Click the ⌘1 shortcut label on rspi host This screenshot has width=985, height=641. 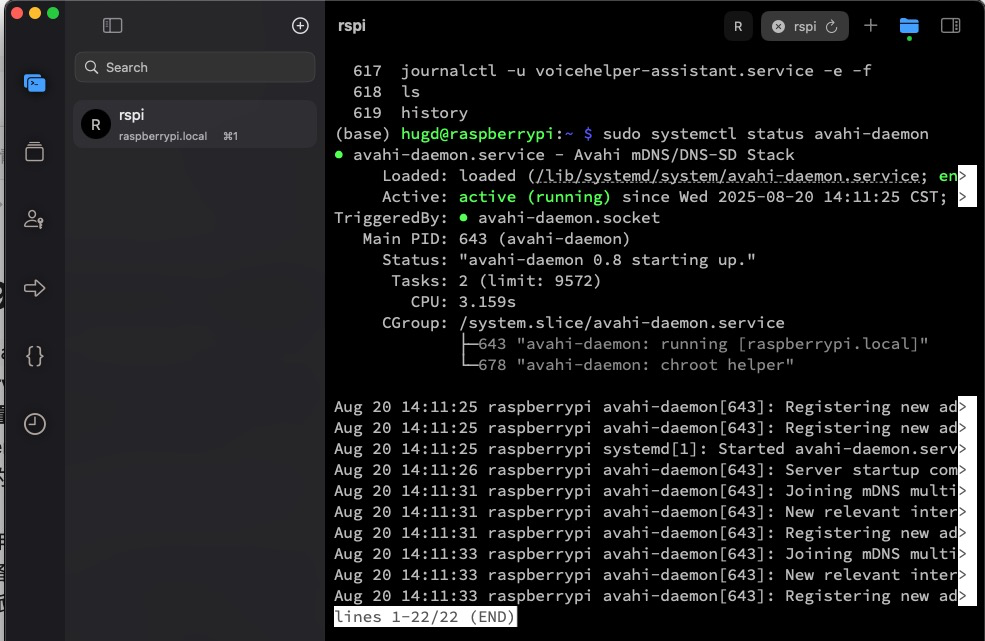(231, 136)
